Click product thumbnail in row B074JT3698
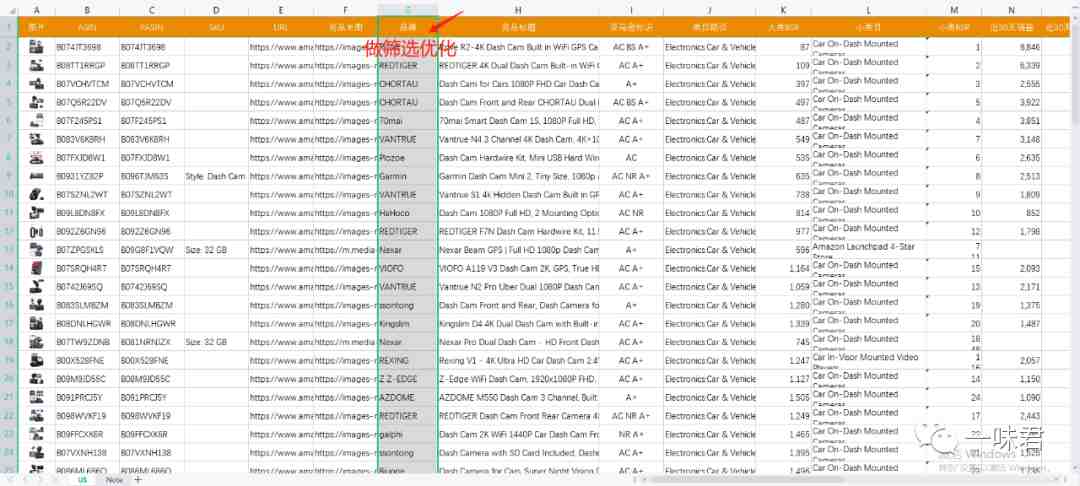Screen dimensions: 1080x486 pos(37,47)
